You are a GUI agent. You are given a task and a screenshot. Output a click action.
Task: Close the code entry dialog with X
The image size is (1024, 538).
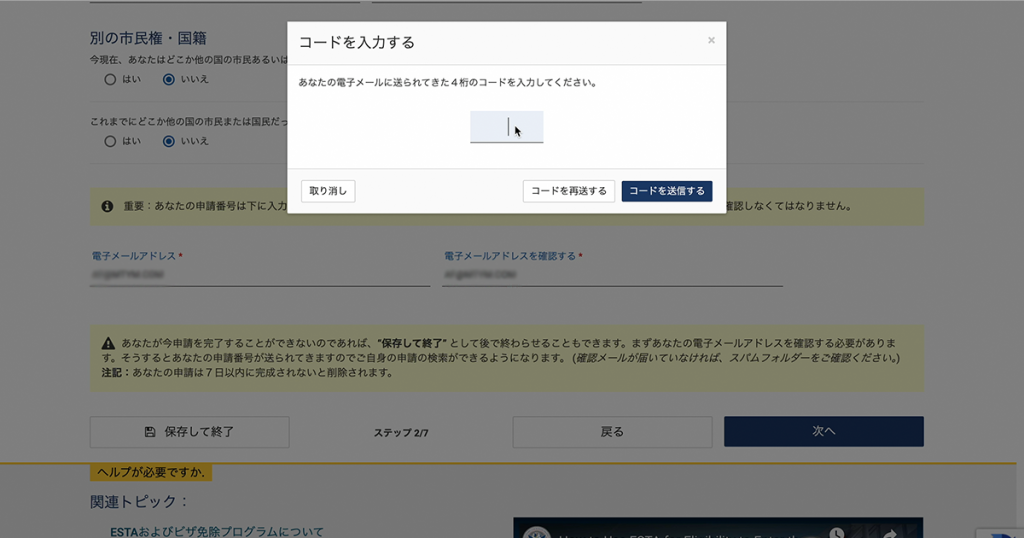point(711,41)
